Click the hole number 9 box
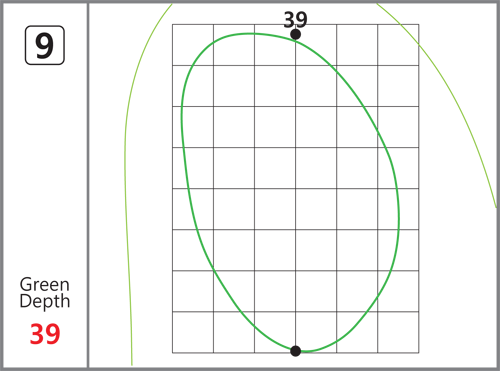500x371 pixels. point(45,45)
